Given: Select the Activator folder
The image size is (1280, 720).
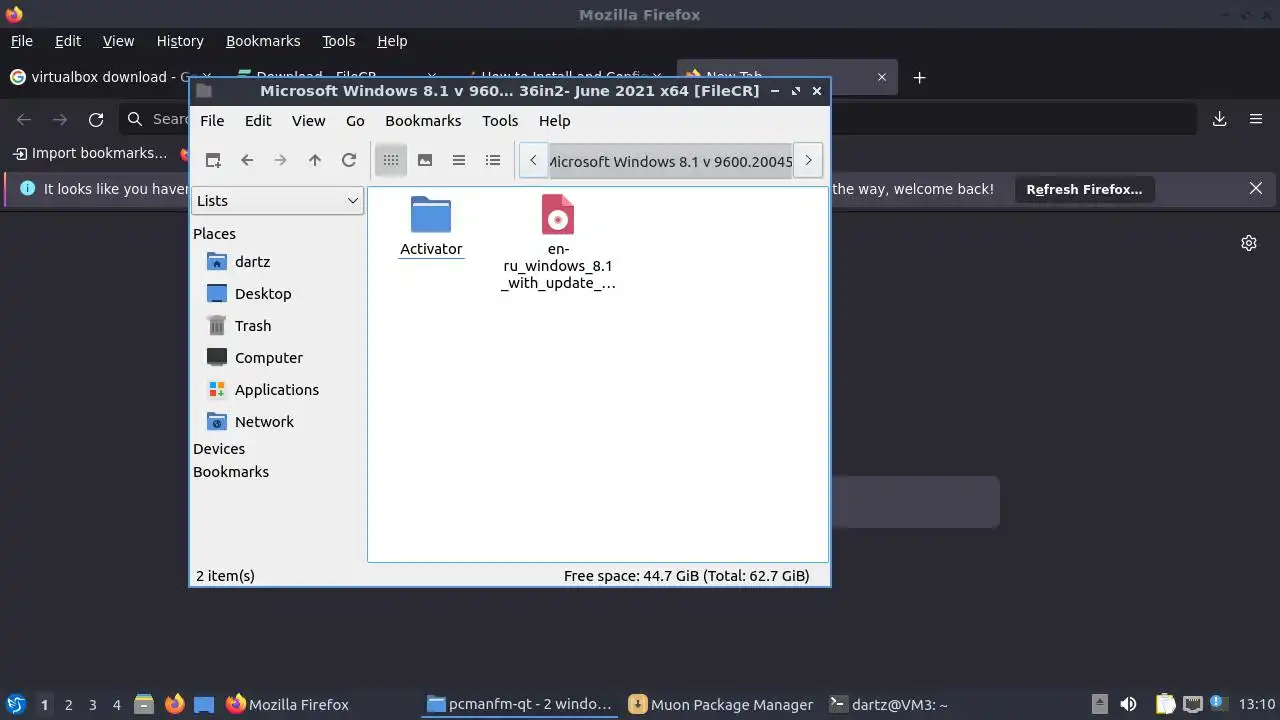Looking at the screenshot, I should click(x=431, y=226).
